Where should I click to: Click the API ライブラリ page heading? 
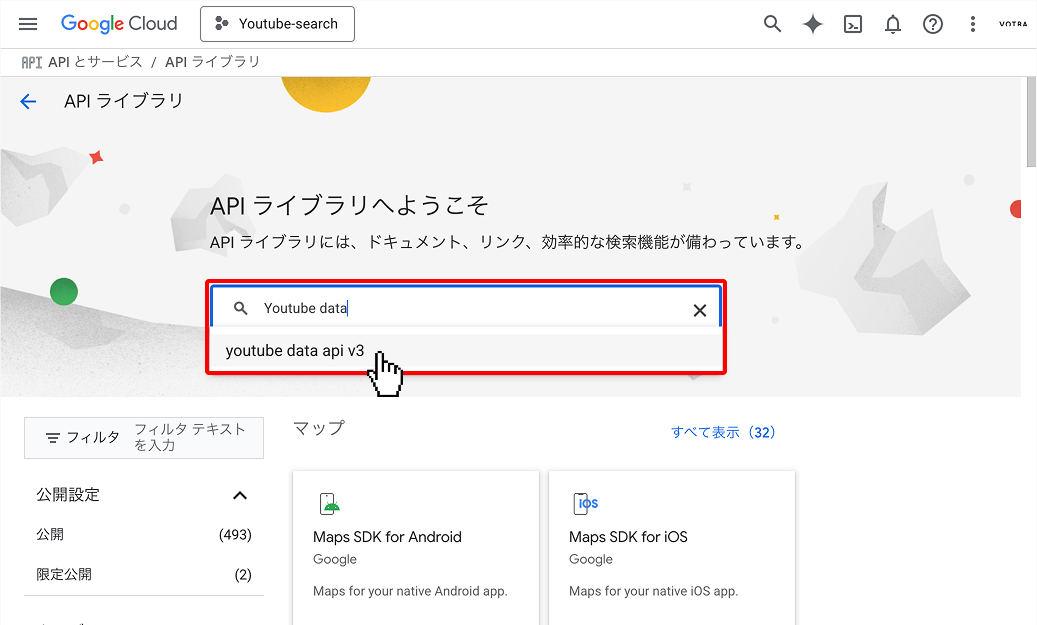point(124,101)
